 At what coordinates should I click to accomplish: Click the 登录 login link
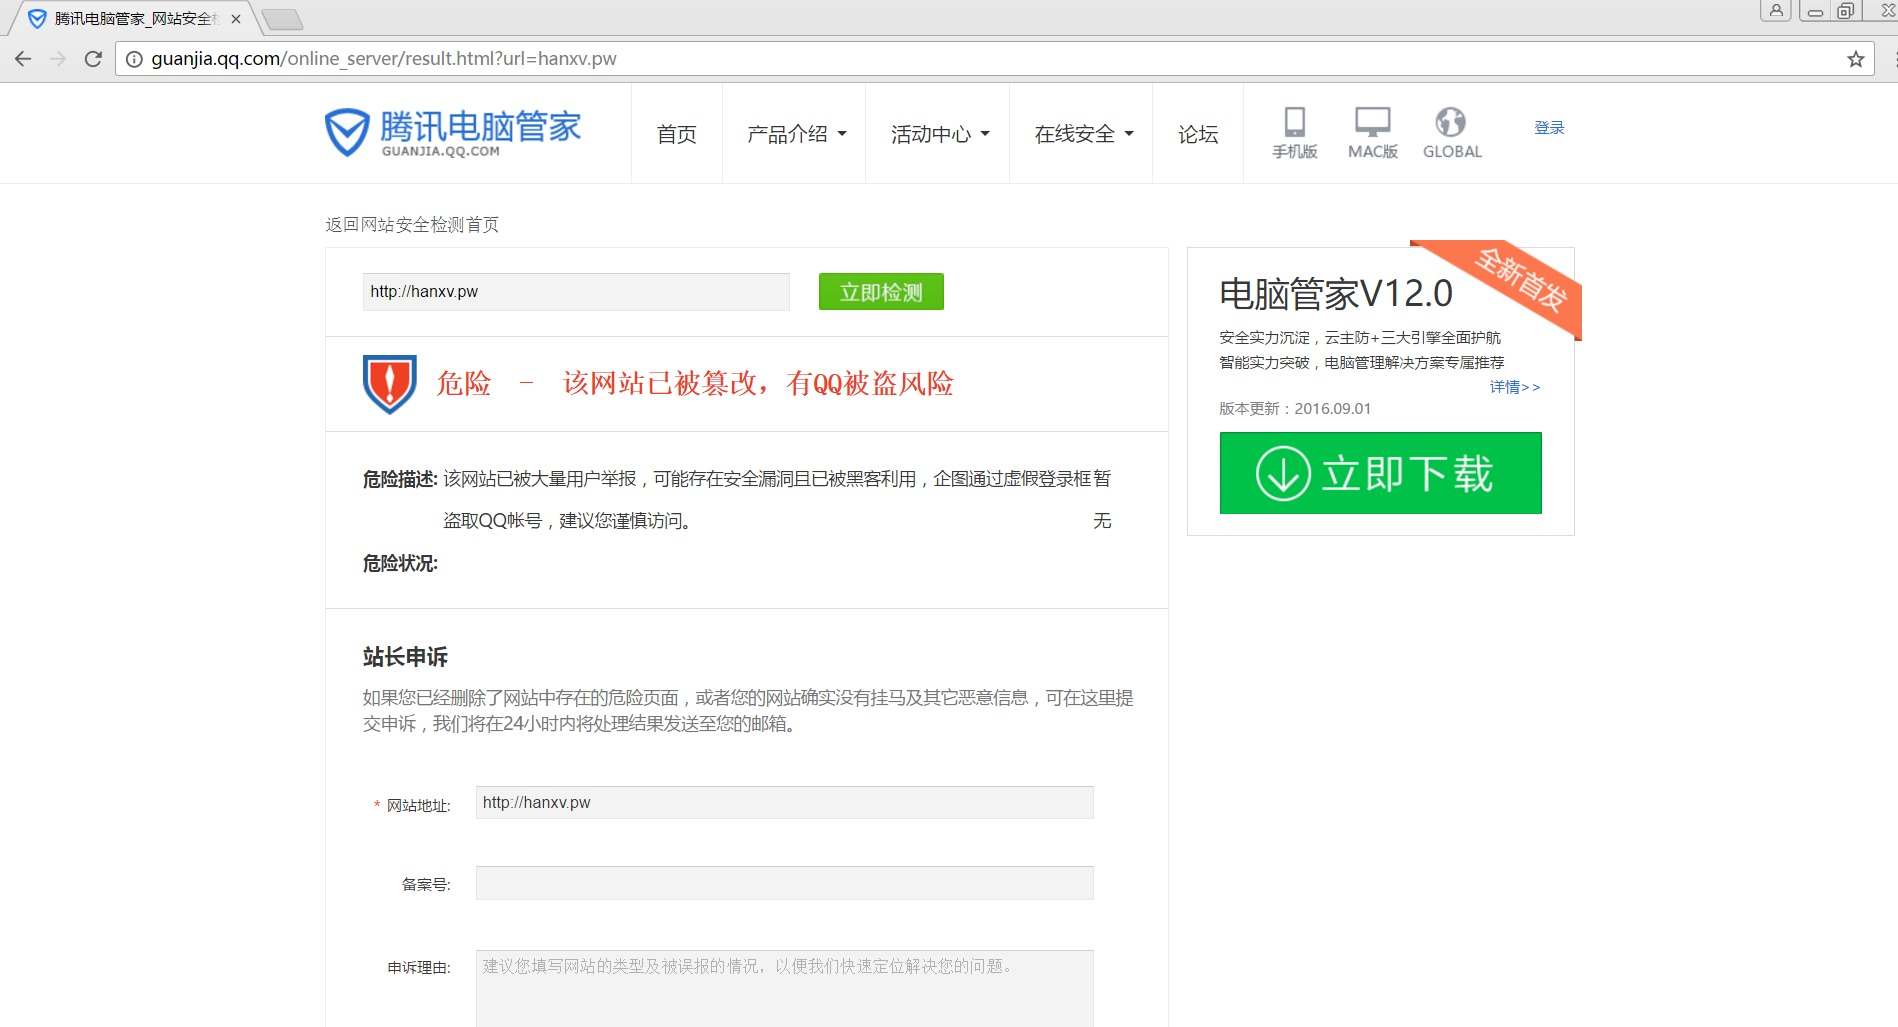click(x=1548, y=128)
